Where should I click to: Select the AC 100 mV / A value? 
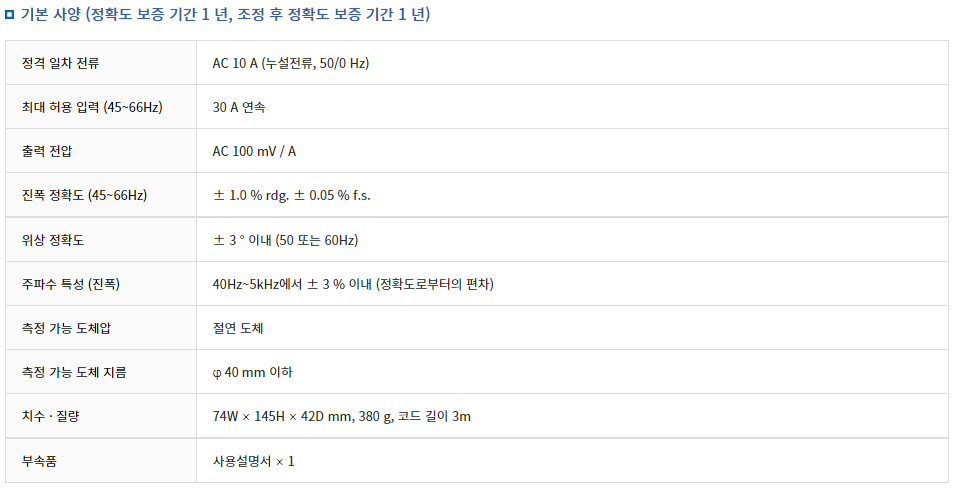[254, 151]
